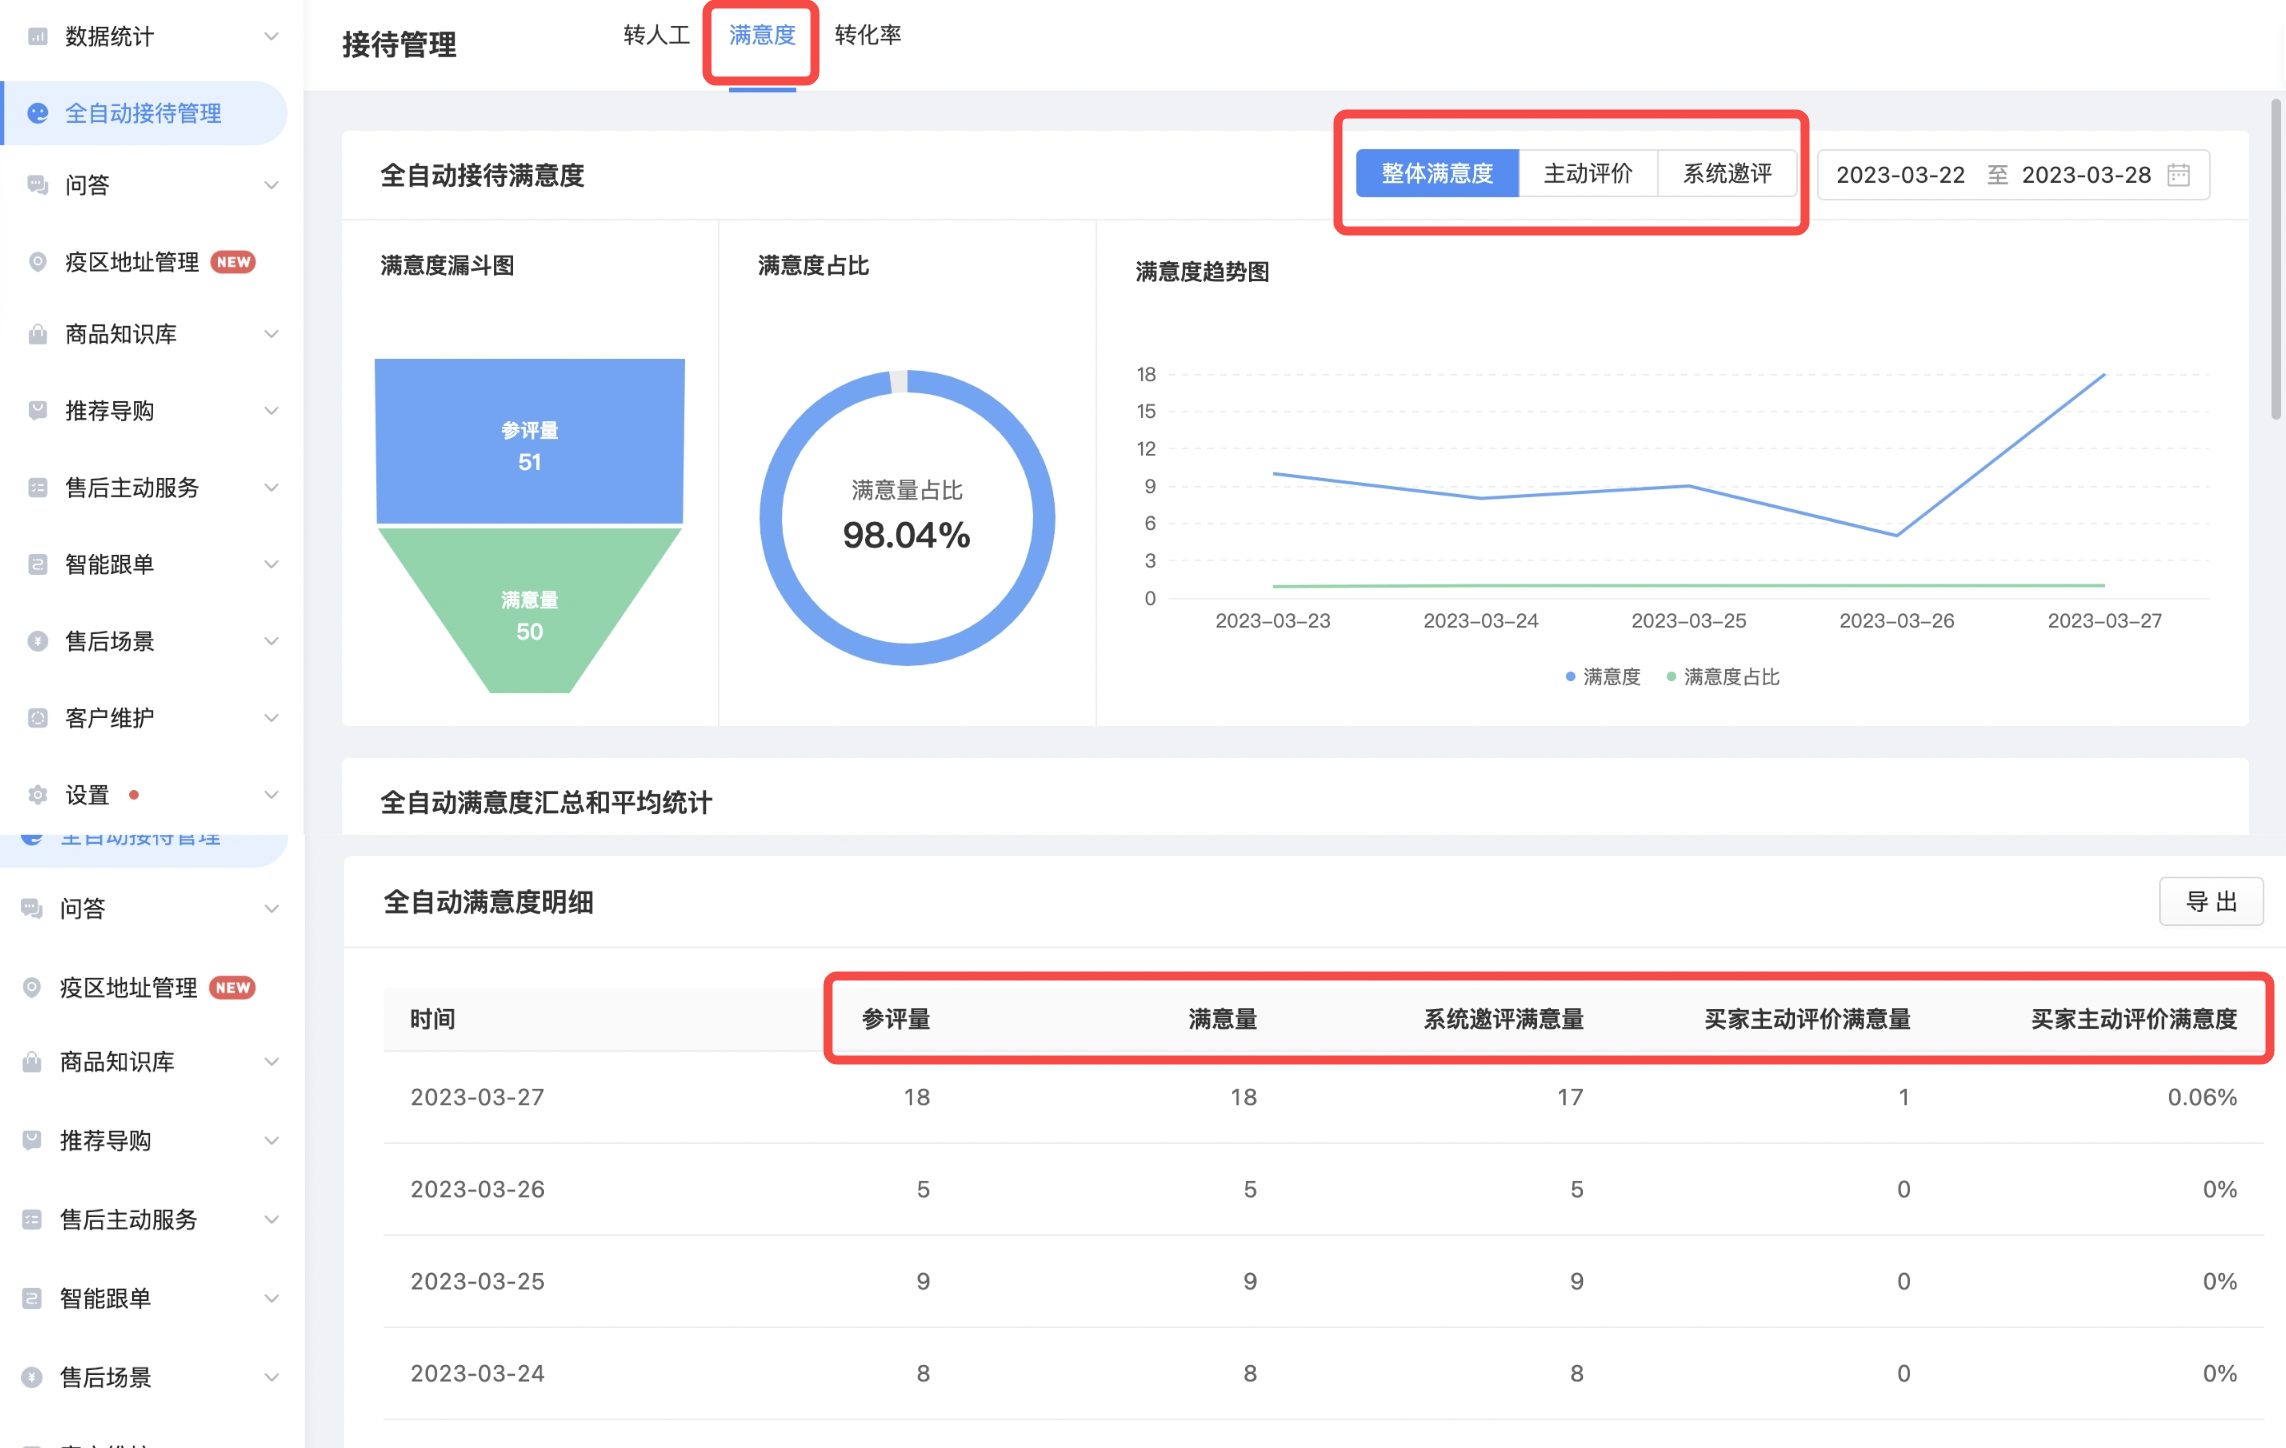Click the icon beside the upper 智能跟单 entry
Image resolution: width=2286 pixels, height=1448 pixels.
(x=38, y=564)
